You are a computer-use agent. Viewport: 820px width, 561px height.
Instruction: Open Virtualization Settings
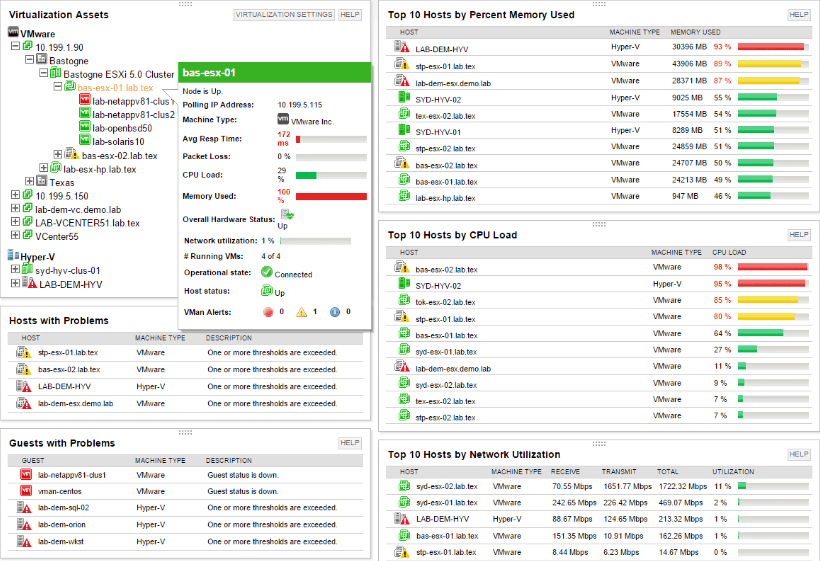click(283, 15)
